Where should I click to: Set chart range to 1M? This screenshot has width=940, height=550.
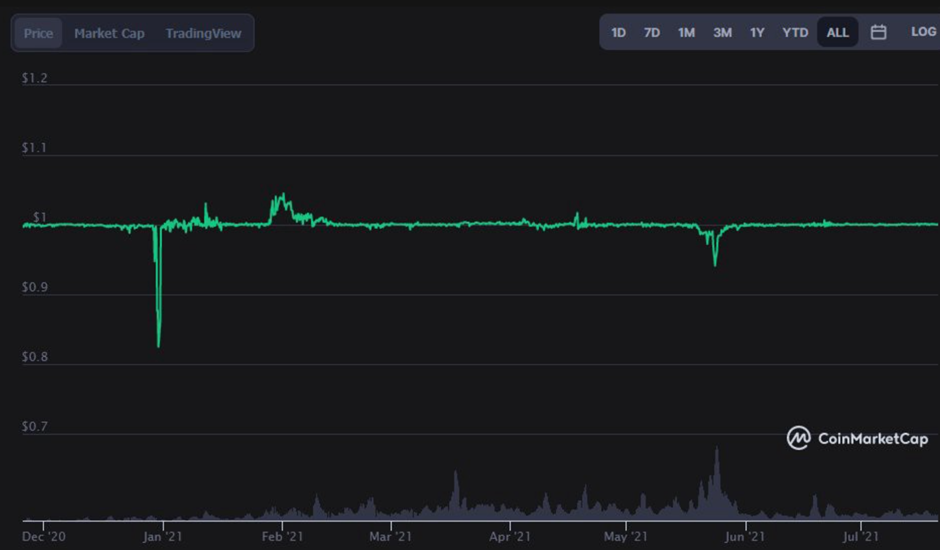(686, 32)
